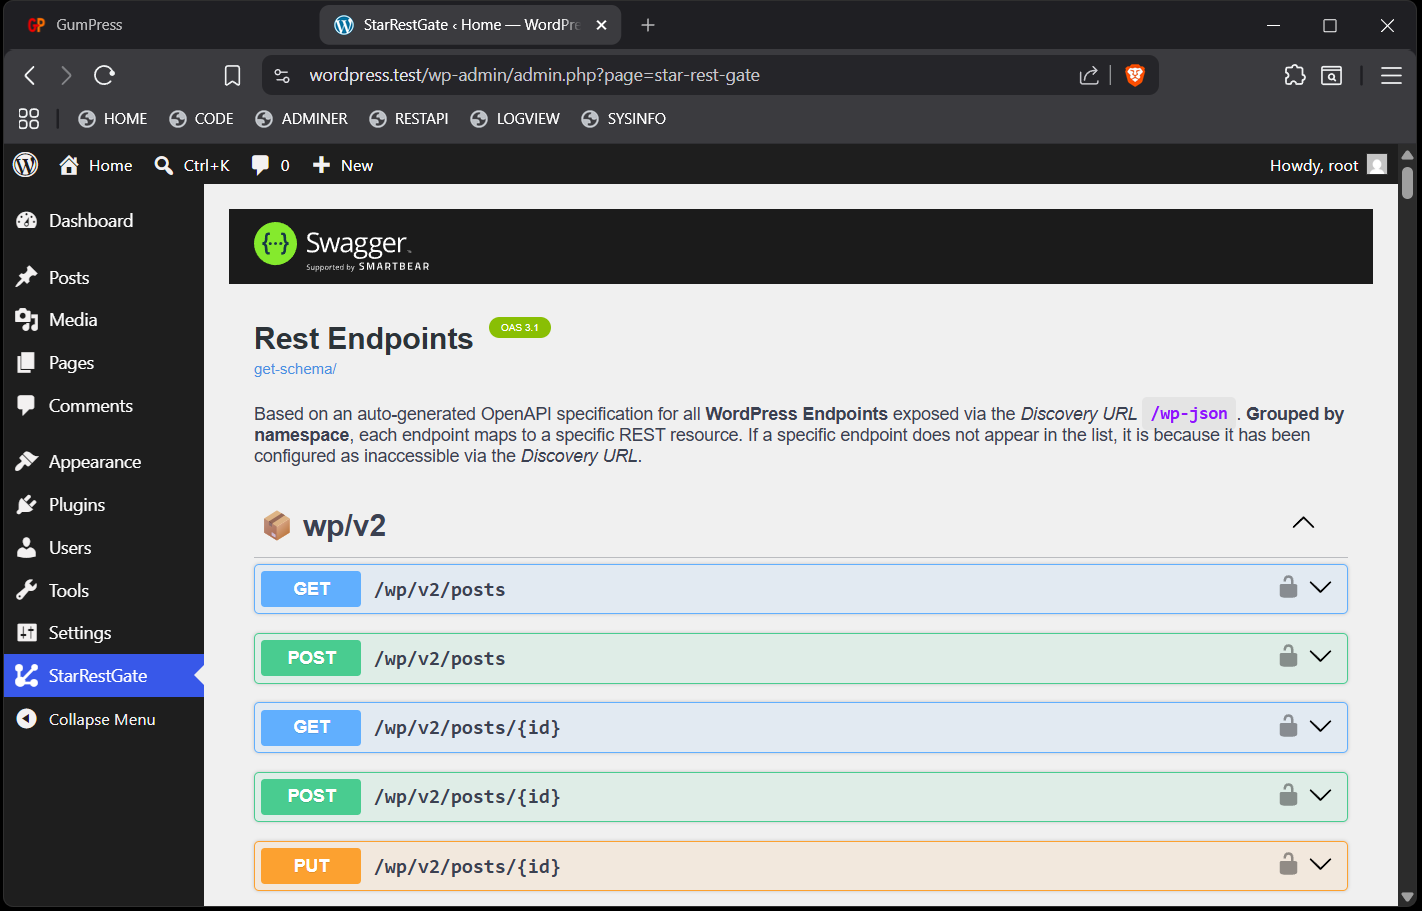Click New in the admin bar
The width and height of the screenshot is (1422, 911).
pyautogui.click(x=343, y=165)
